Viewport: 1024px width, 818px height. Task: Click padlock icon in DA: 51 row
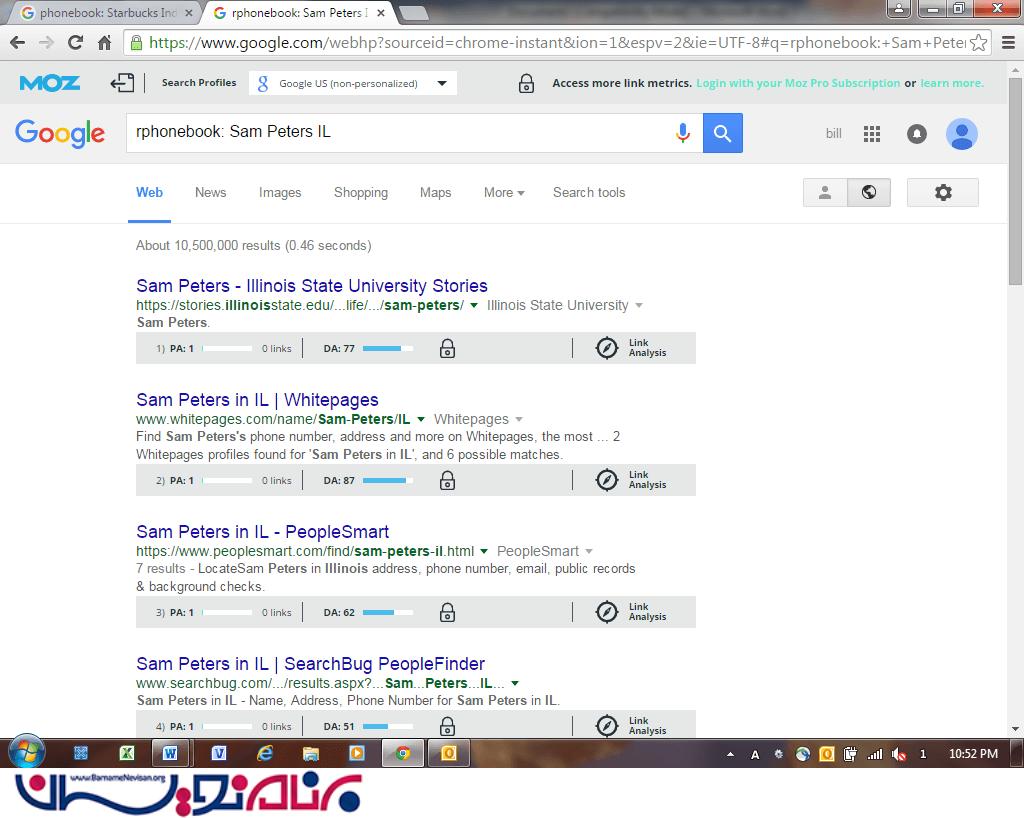point(447,726)
